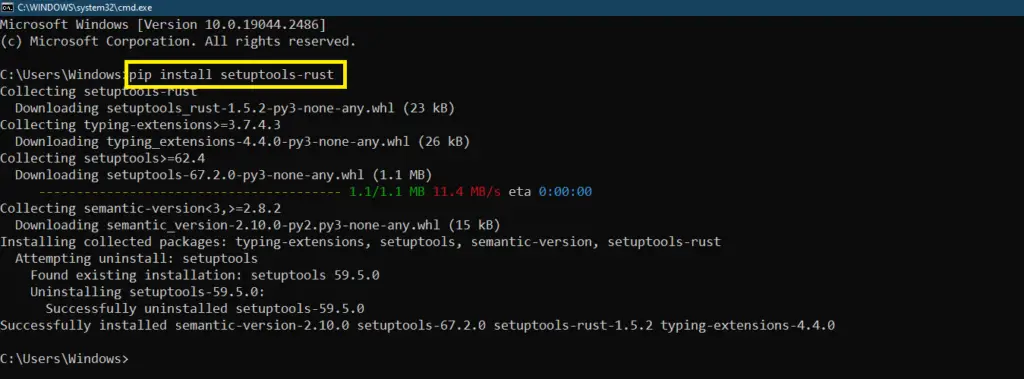Click the Microsoft Corporation copyright line
Viewport: 1024px width, 379px height.
click(x=178, y=41)
